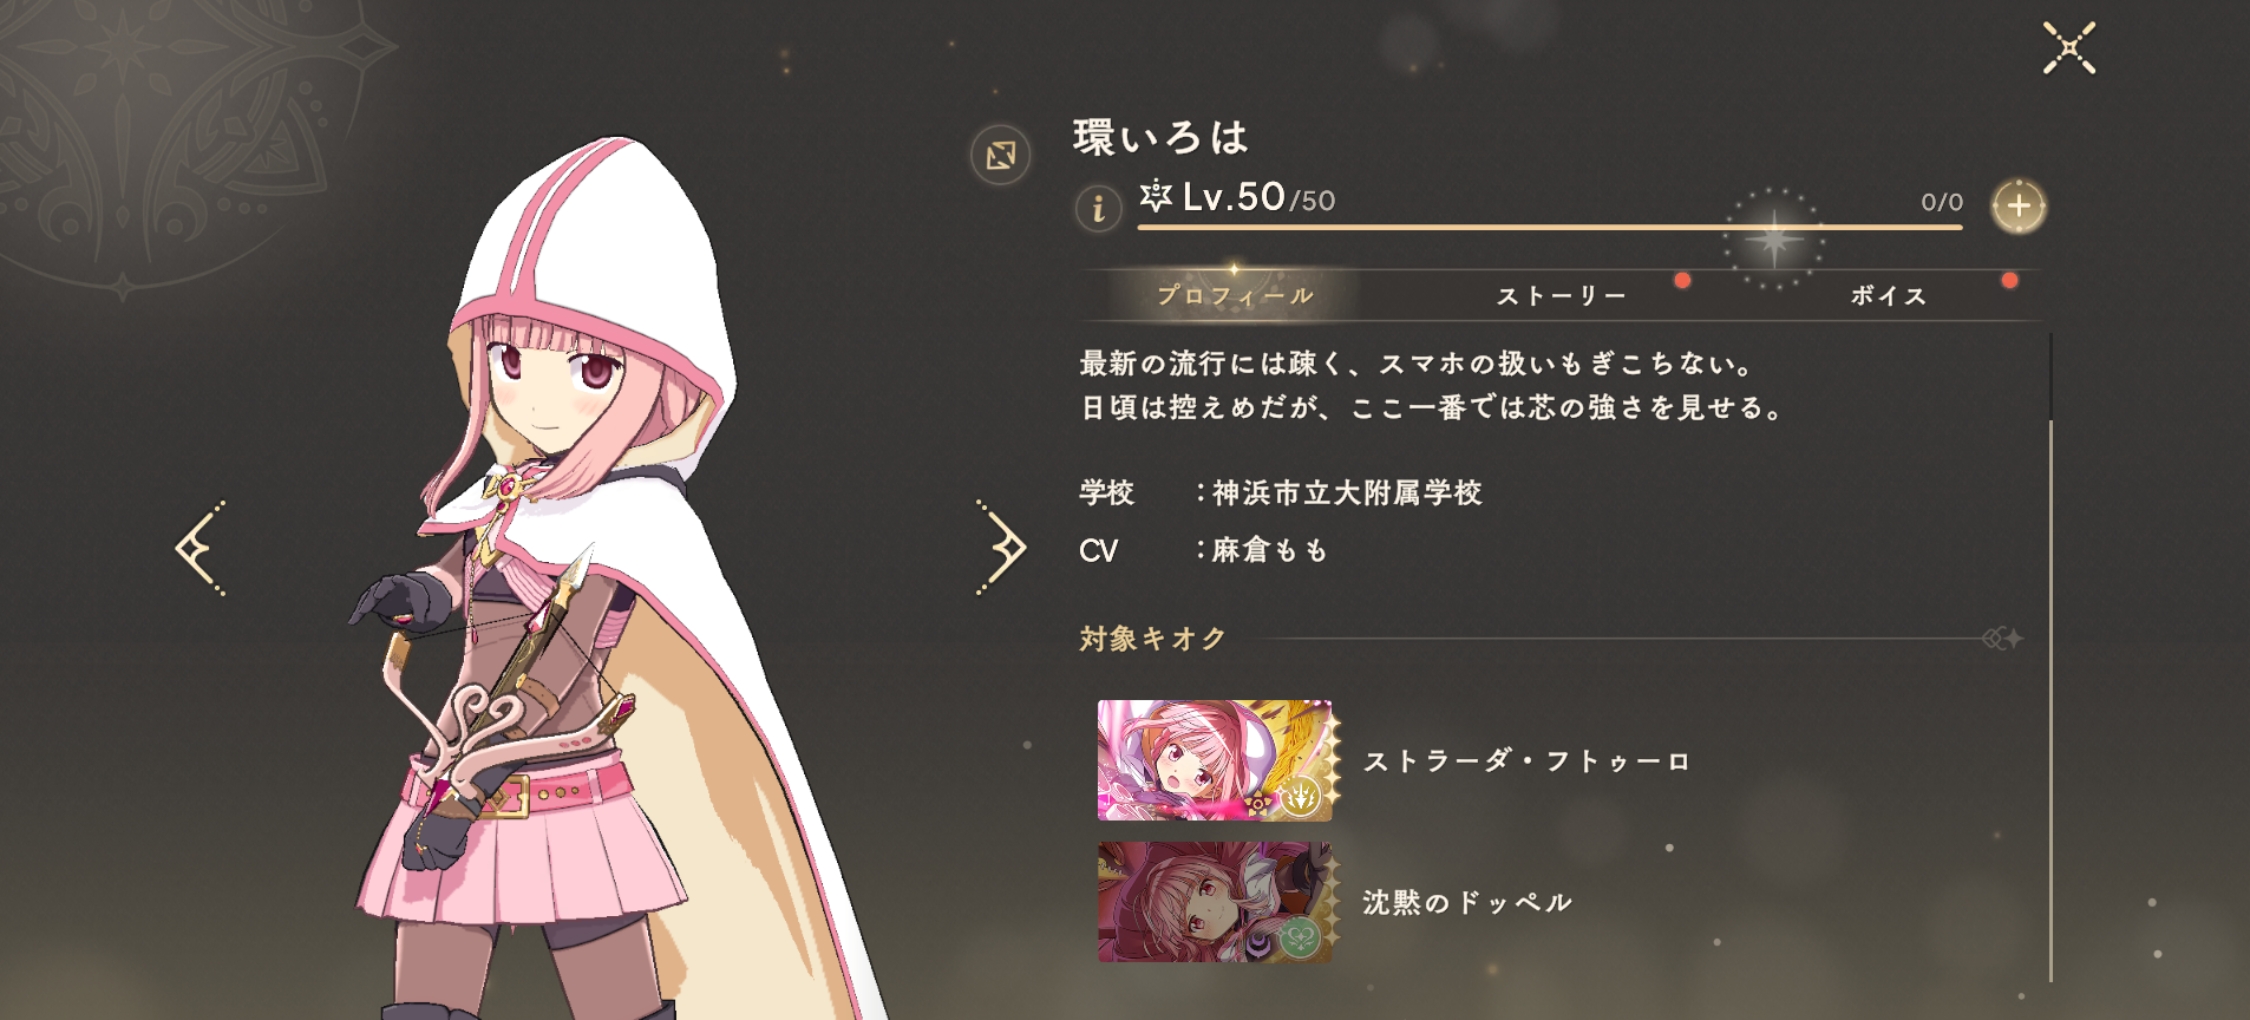Open the ストラーダ・フトゥーロ memory thumbnail
Image resolution: width=2250 pixels, height=1020 pixels.
[1216, 760]
